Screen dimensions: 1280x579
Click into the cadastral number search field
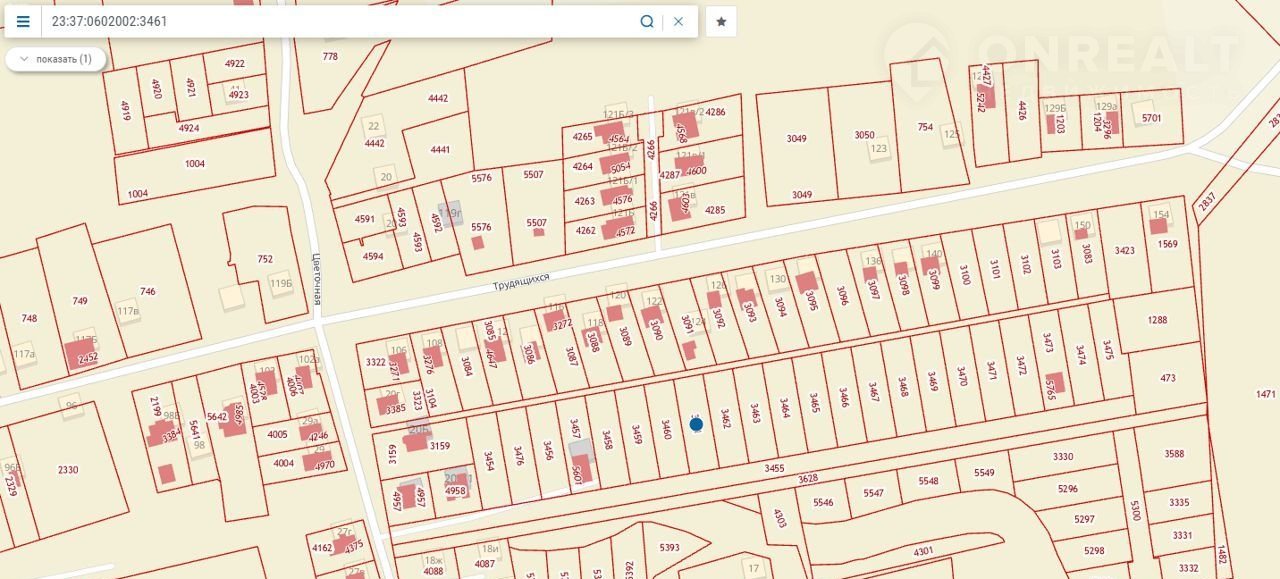pyautogui.click(x=340, y=22)
